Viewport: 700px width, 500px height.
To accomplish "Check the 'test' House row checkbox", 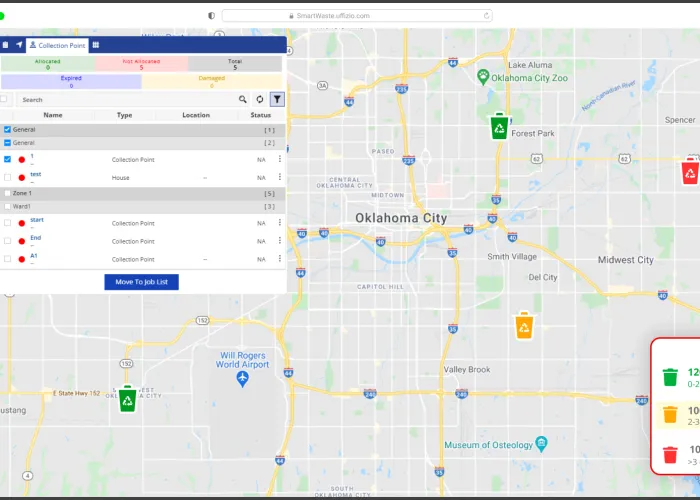I will [x=8, y=177].
